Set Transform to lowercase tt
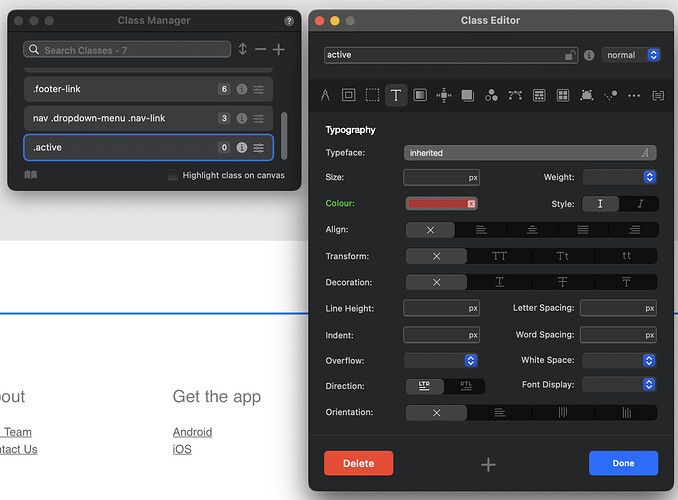 coord(627,256)
